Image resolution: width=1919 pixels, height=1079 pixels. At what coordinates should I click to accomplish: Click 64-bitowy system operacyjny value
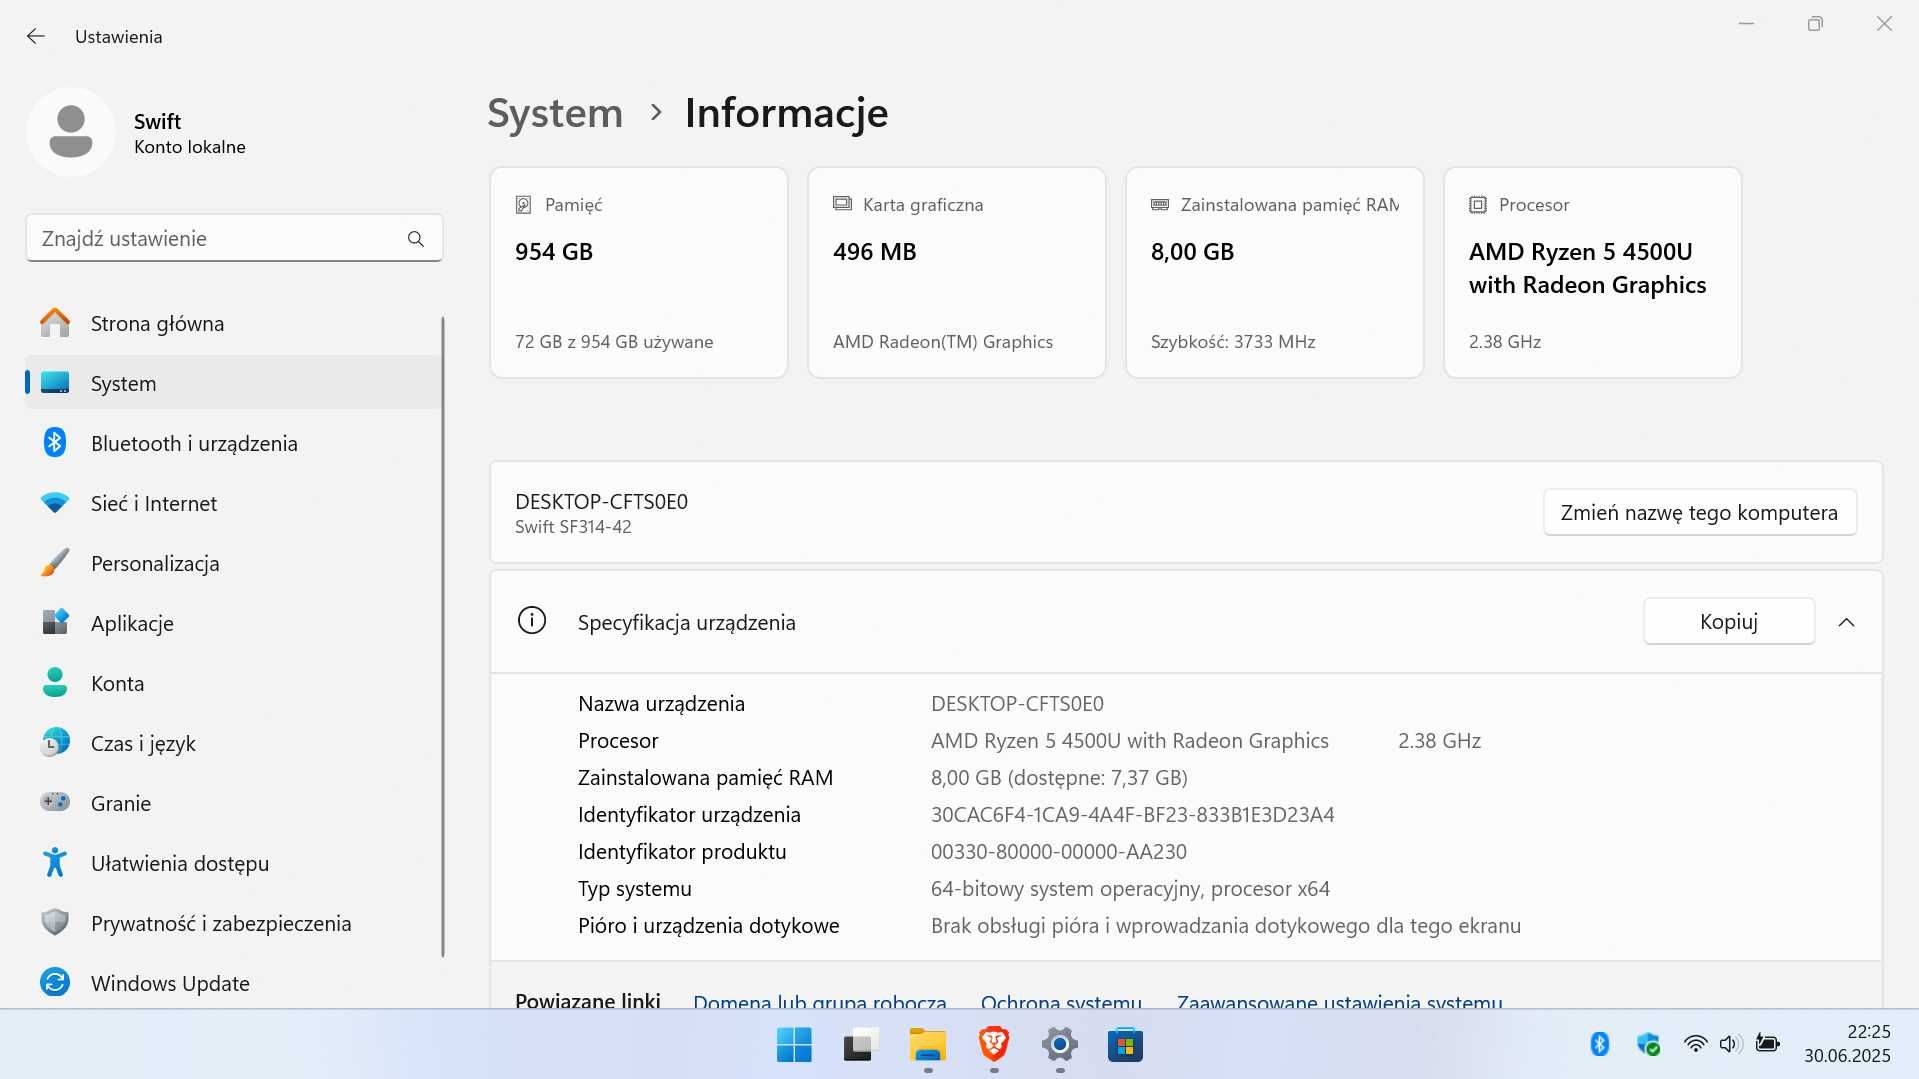click(1130, 889)
